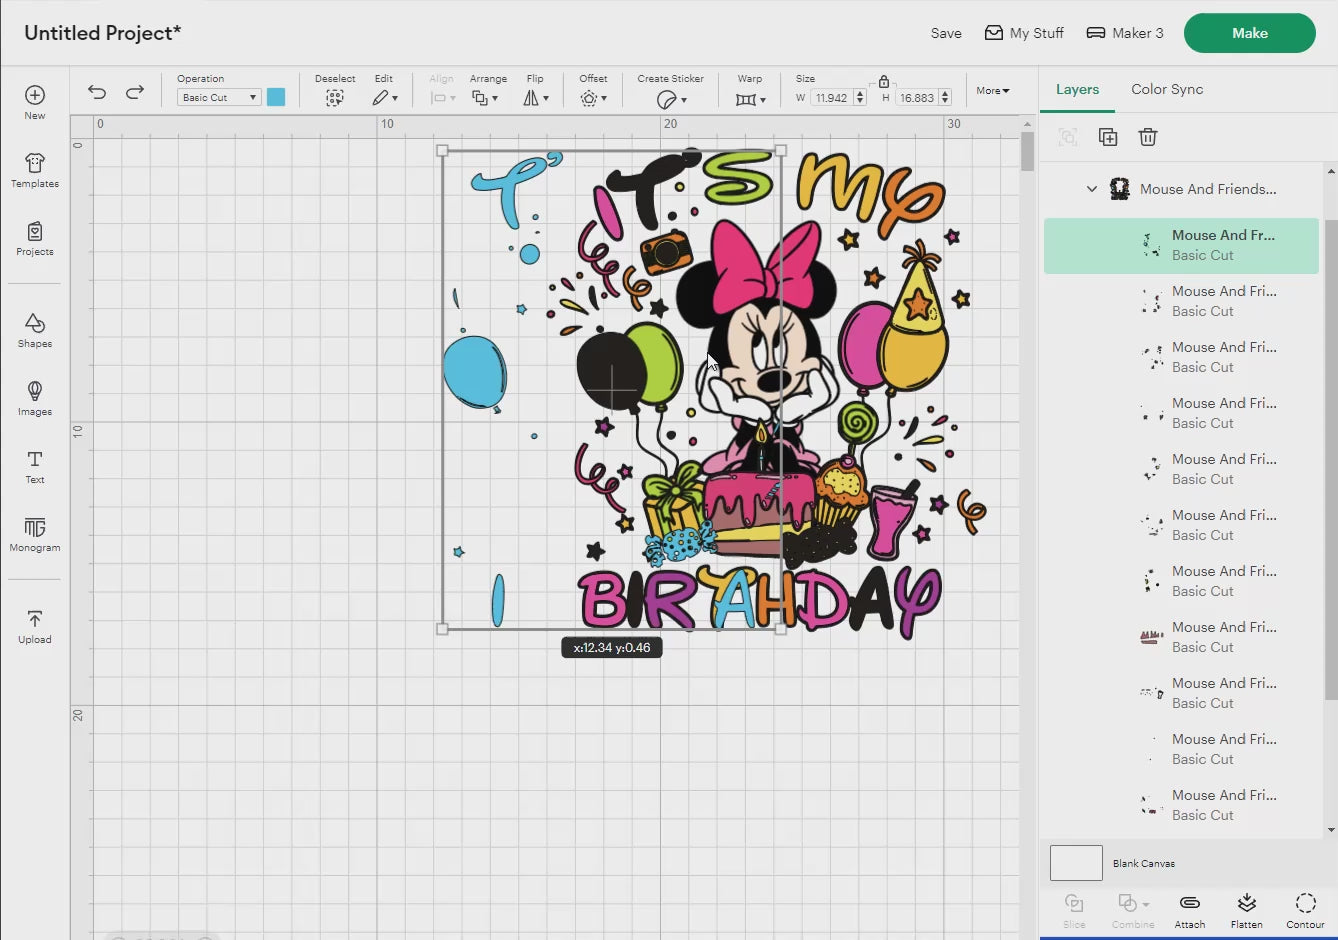Image resolution: width=1338 pixels, height=940 pixels.
Task: Click the Width size input field
Action: click(831, 98)
